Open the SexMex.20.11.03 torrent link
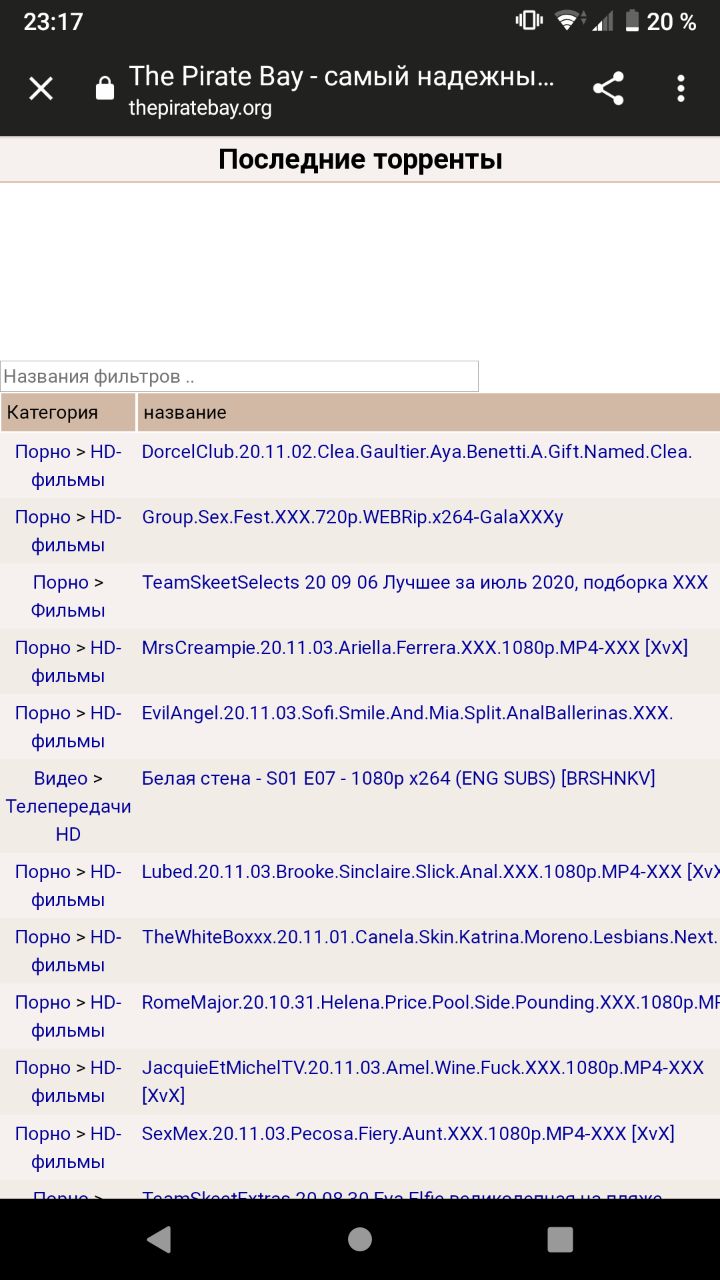Screen dimensions: 720x1280 click(x=408, y=1133)
